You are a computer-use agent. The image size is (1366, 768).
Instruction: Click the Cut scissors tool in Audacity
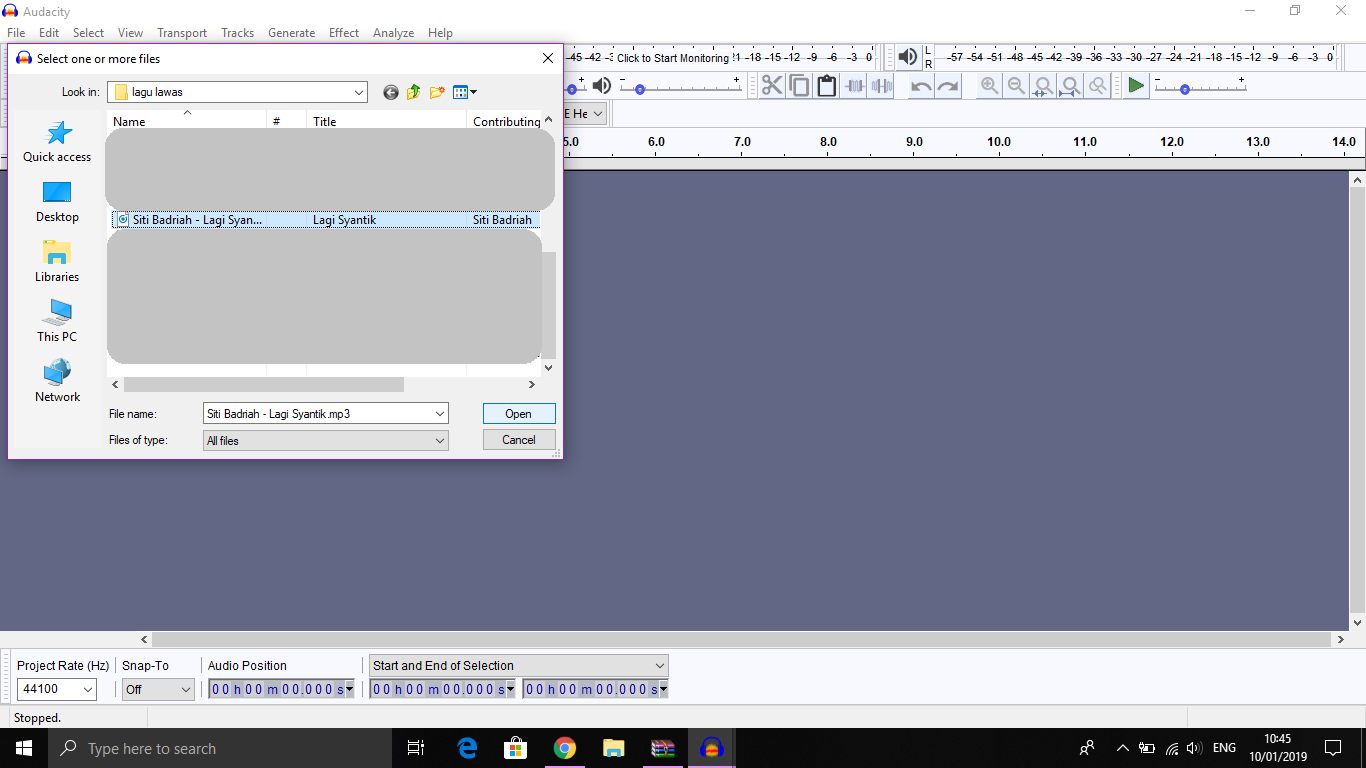click(772, 86)
